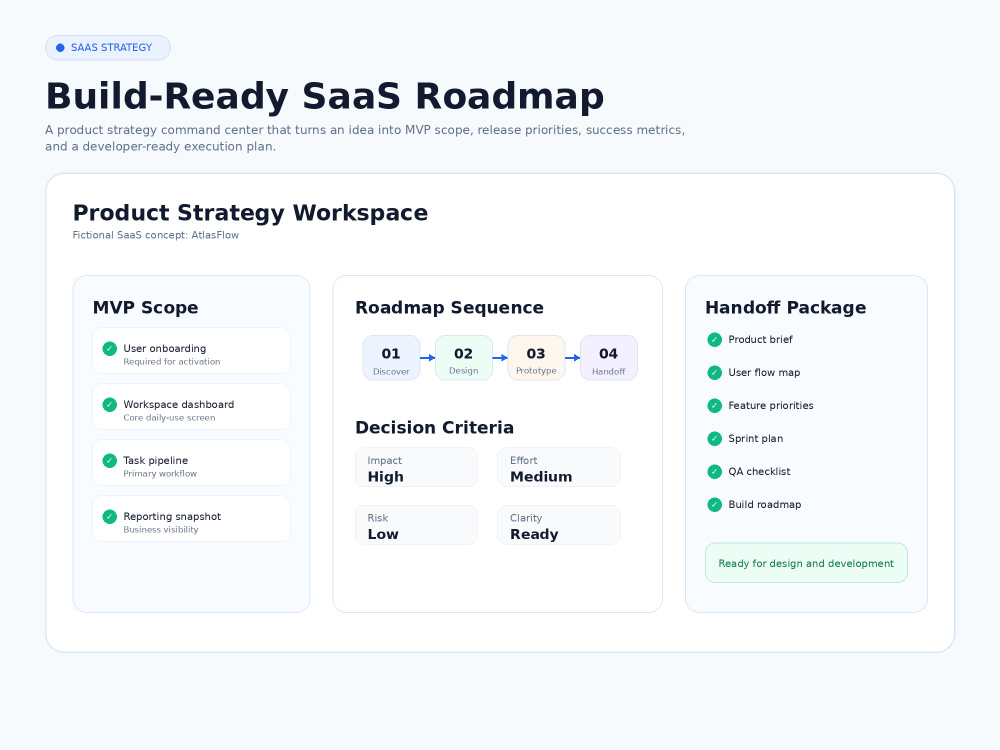Click the Build roadmap text
The height and width of the screenshot is (750, 1000).
click(x=765, y=505)
